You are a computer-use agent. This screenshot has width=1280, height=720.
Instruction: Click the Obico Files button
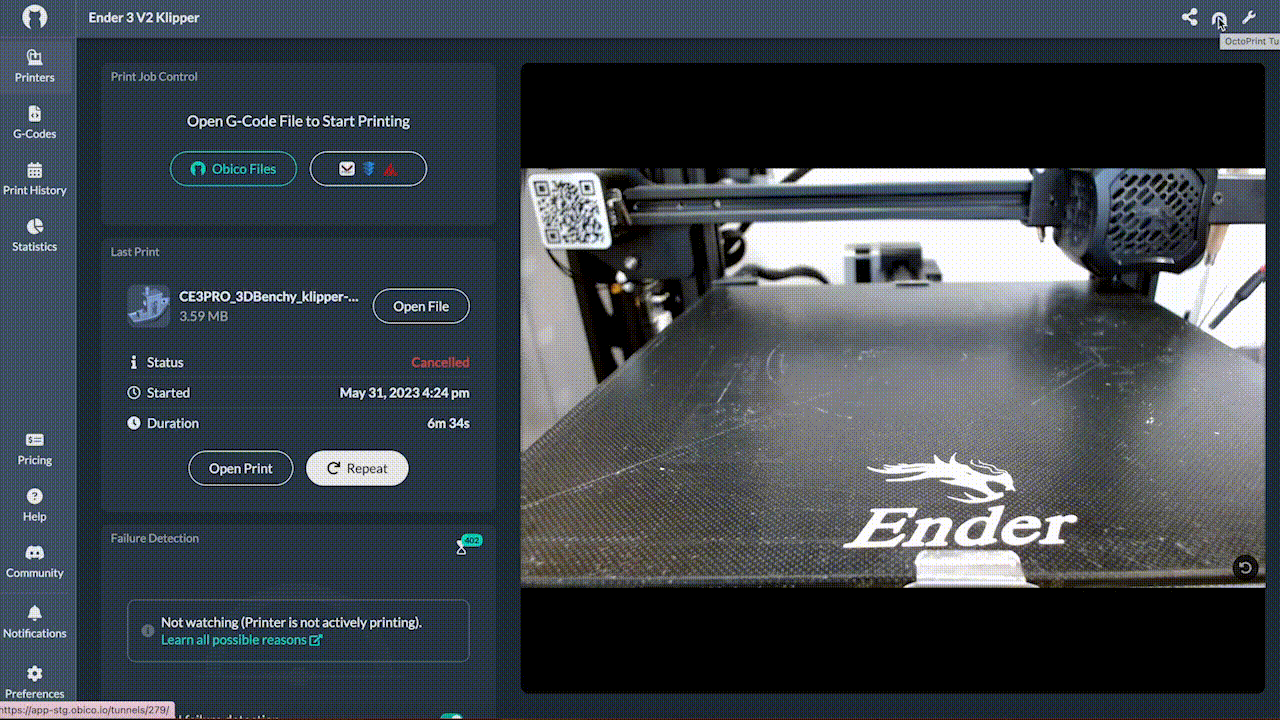(x=233, y=169)
